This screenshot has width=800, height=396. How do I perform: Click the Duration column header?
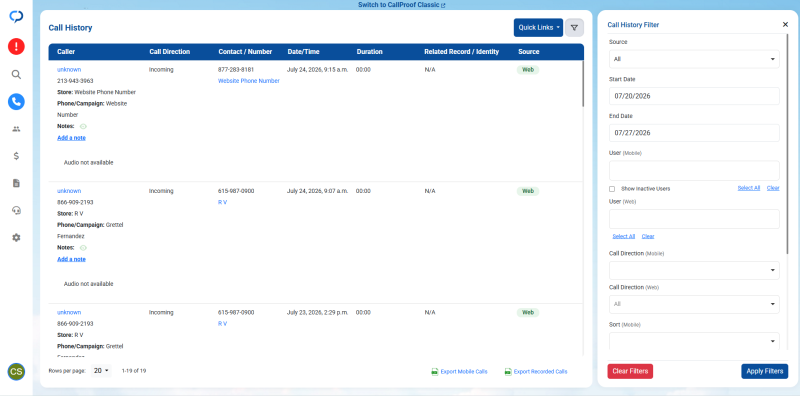coord(369,52)
